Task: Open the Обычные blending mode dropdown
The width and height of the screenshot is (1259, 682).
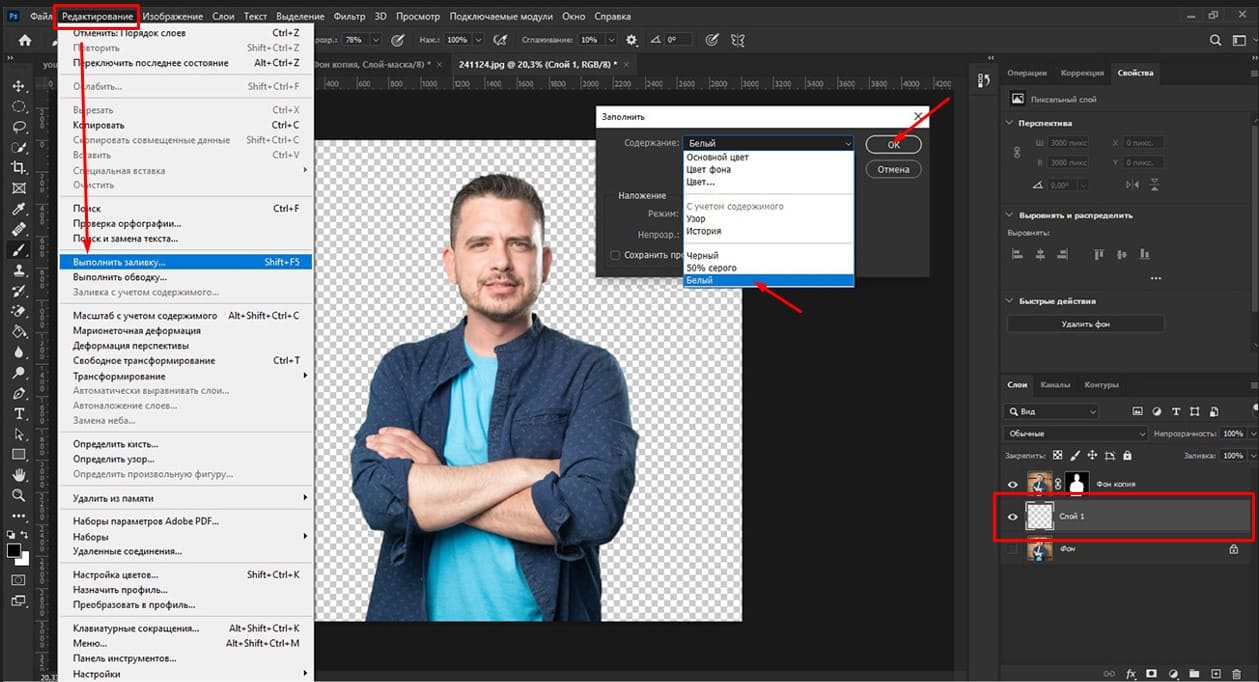Action: click(1076, 433)
